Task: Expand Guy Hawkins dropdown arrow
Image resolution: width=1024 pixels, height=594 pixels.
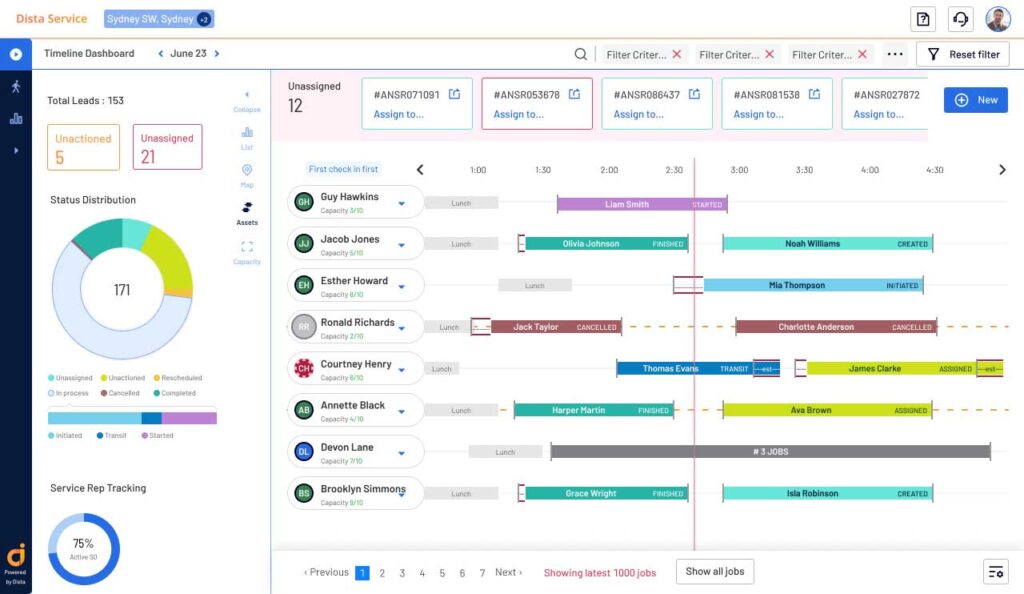Action: tap(401, 203)
